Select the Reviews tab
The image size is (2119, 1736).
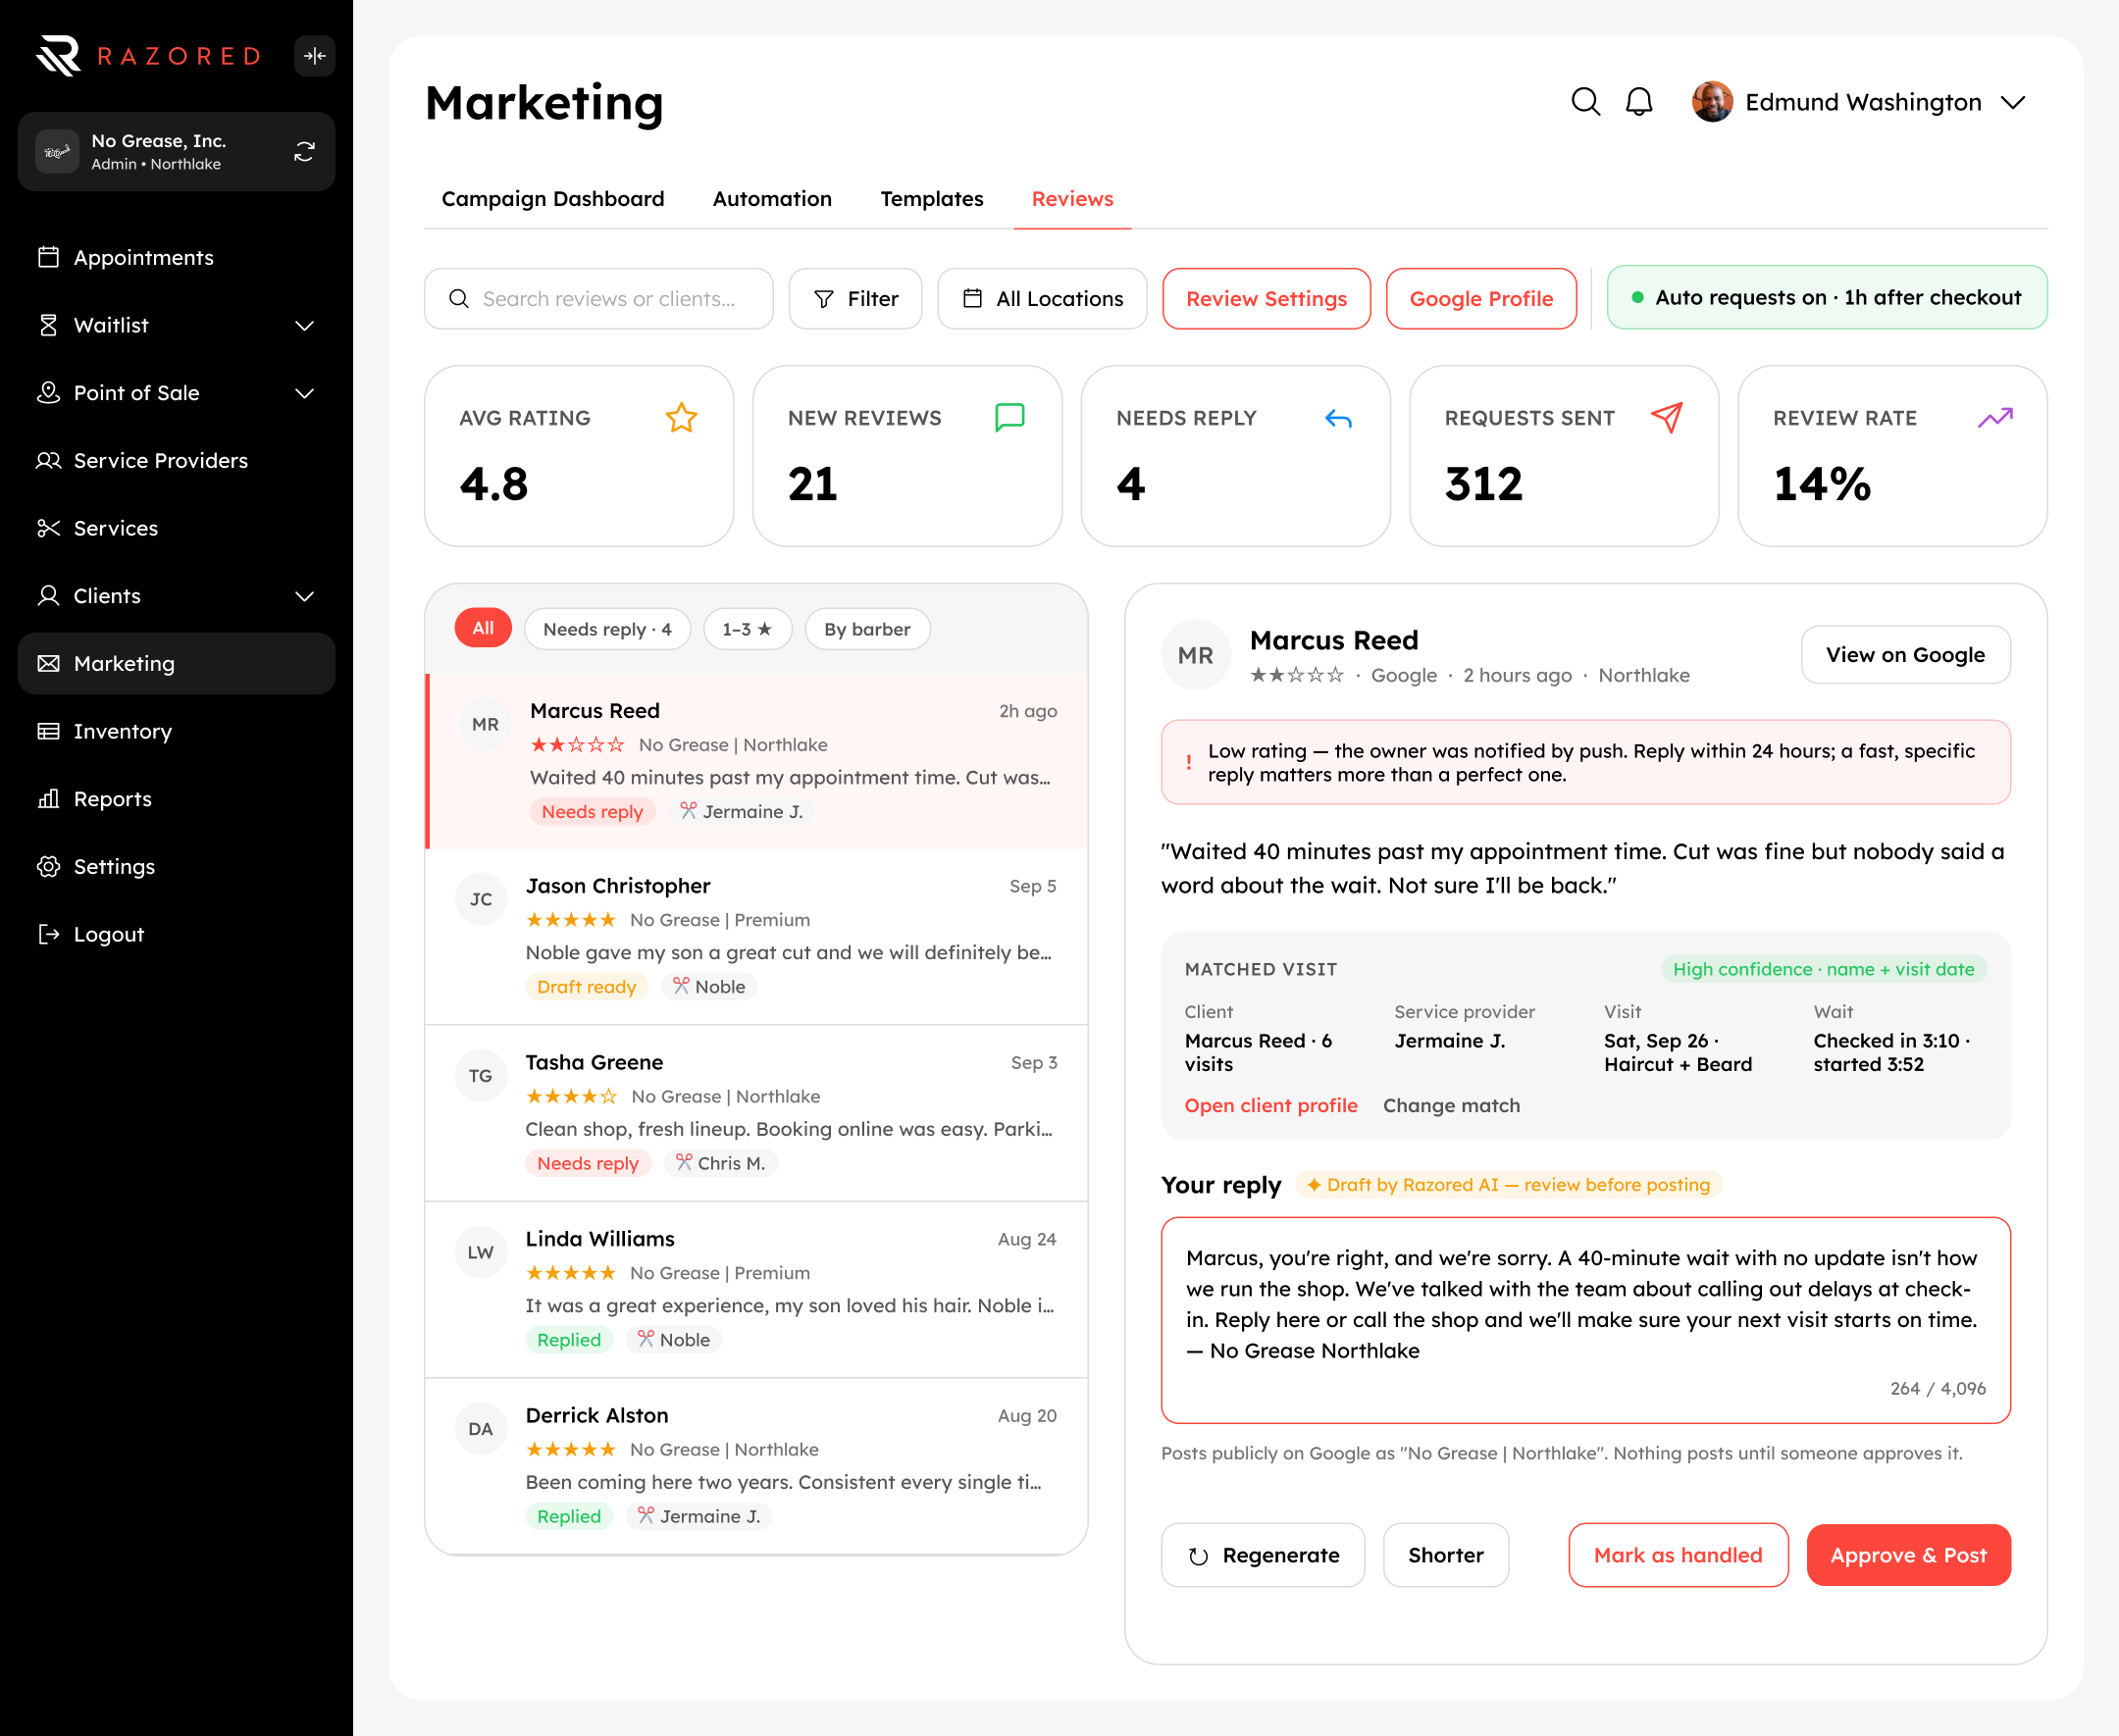(1072, 199)
